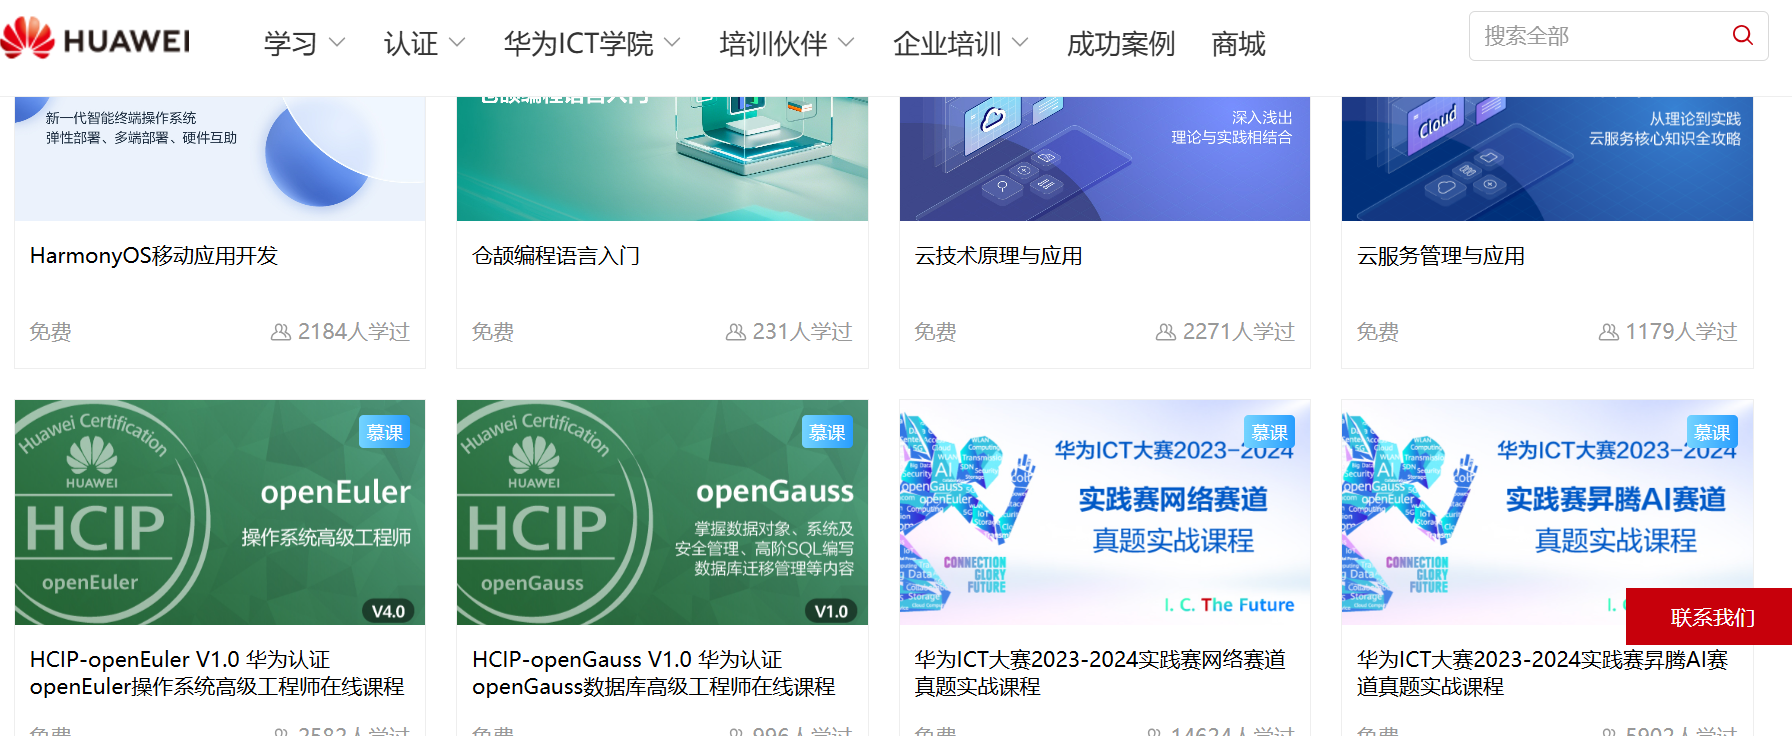Expand the 企业培训 menu chevron
This screenshot has width=1792, height=736.
pos(1020,43)
